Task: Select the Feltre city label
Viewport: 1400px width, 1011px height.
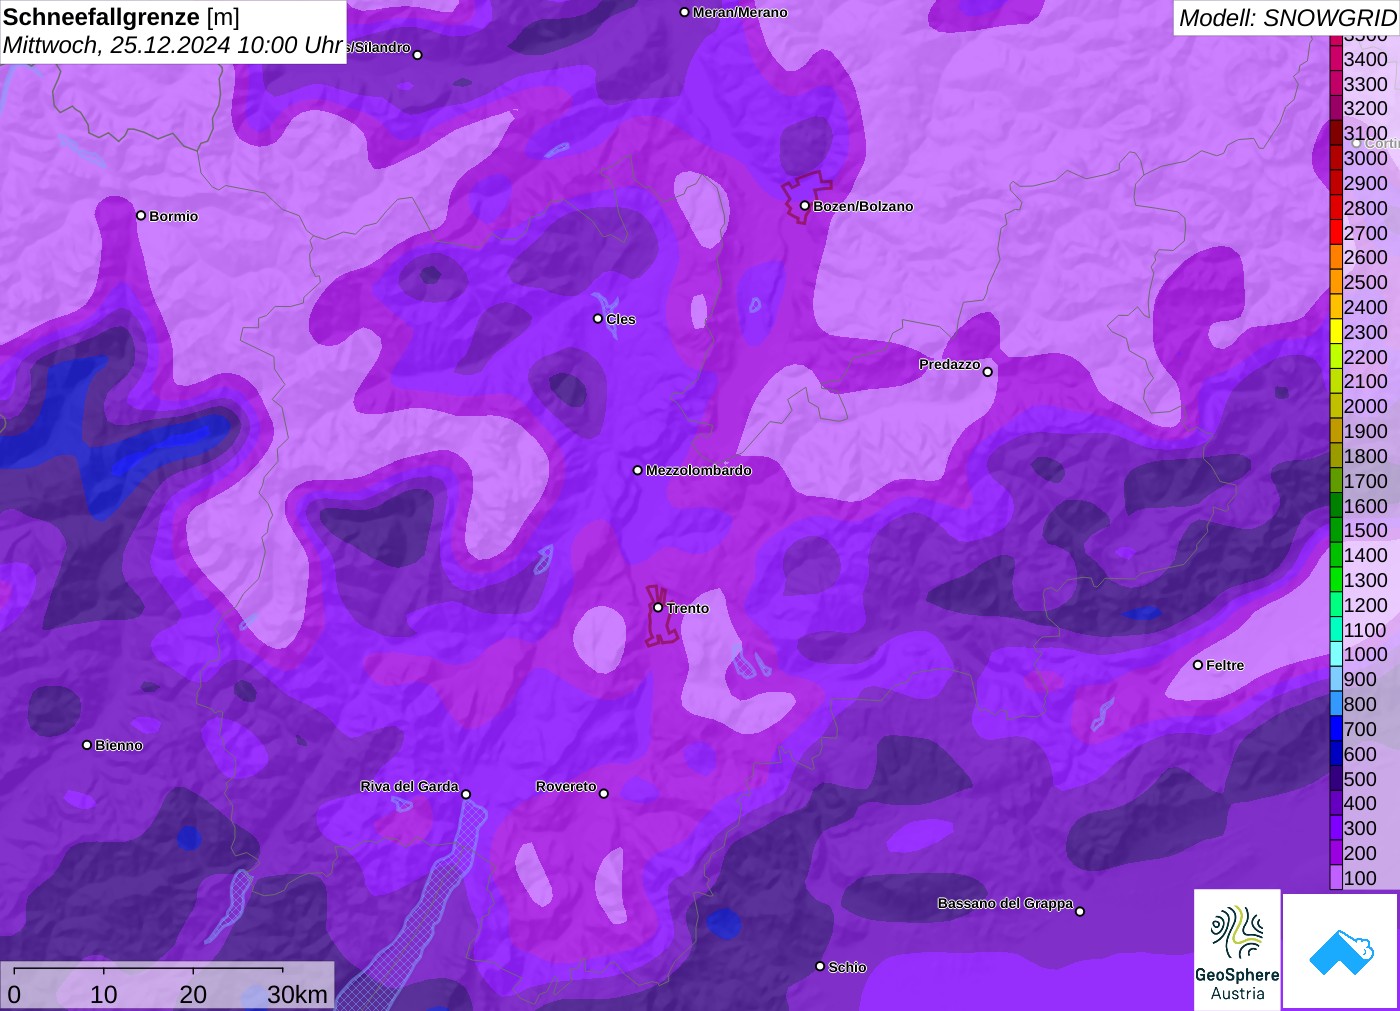Action: click(x=1225, y=665)
